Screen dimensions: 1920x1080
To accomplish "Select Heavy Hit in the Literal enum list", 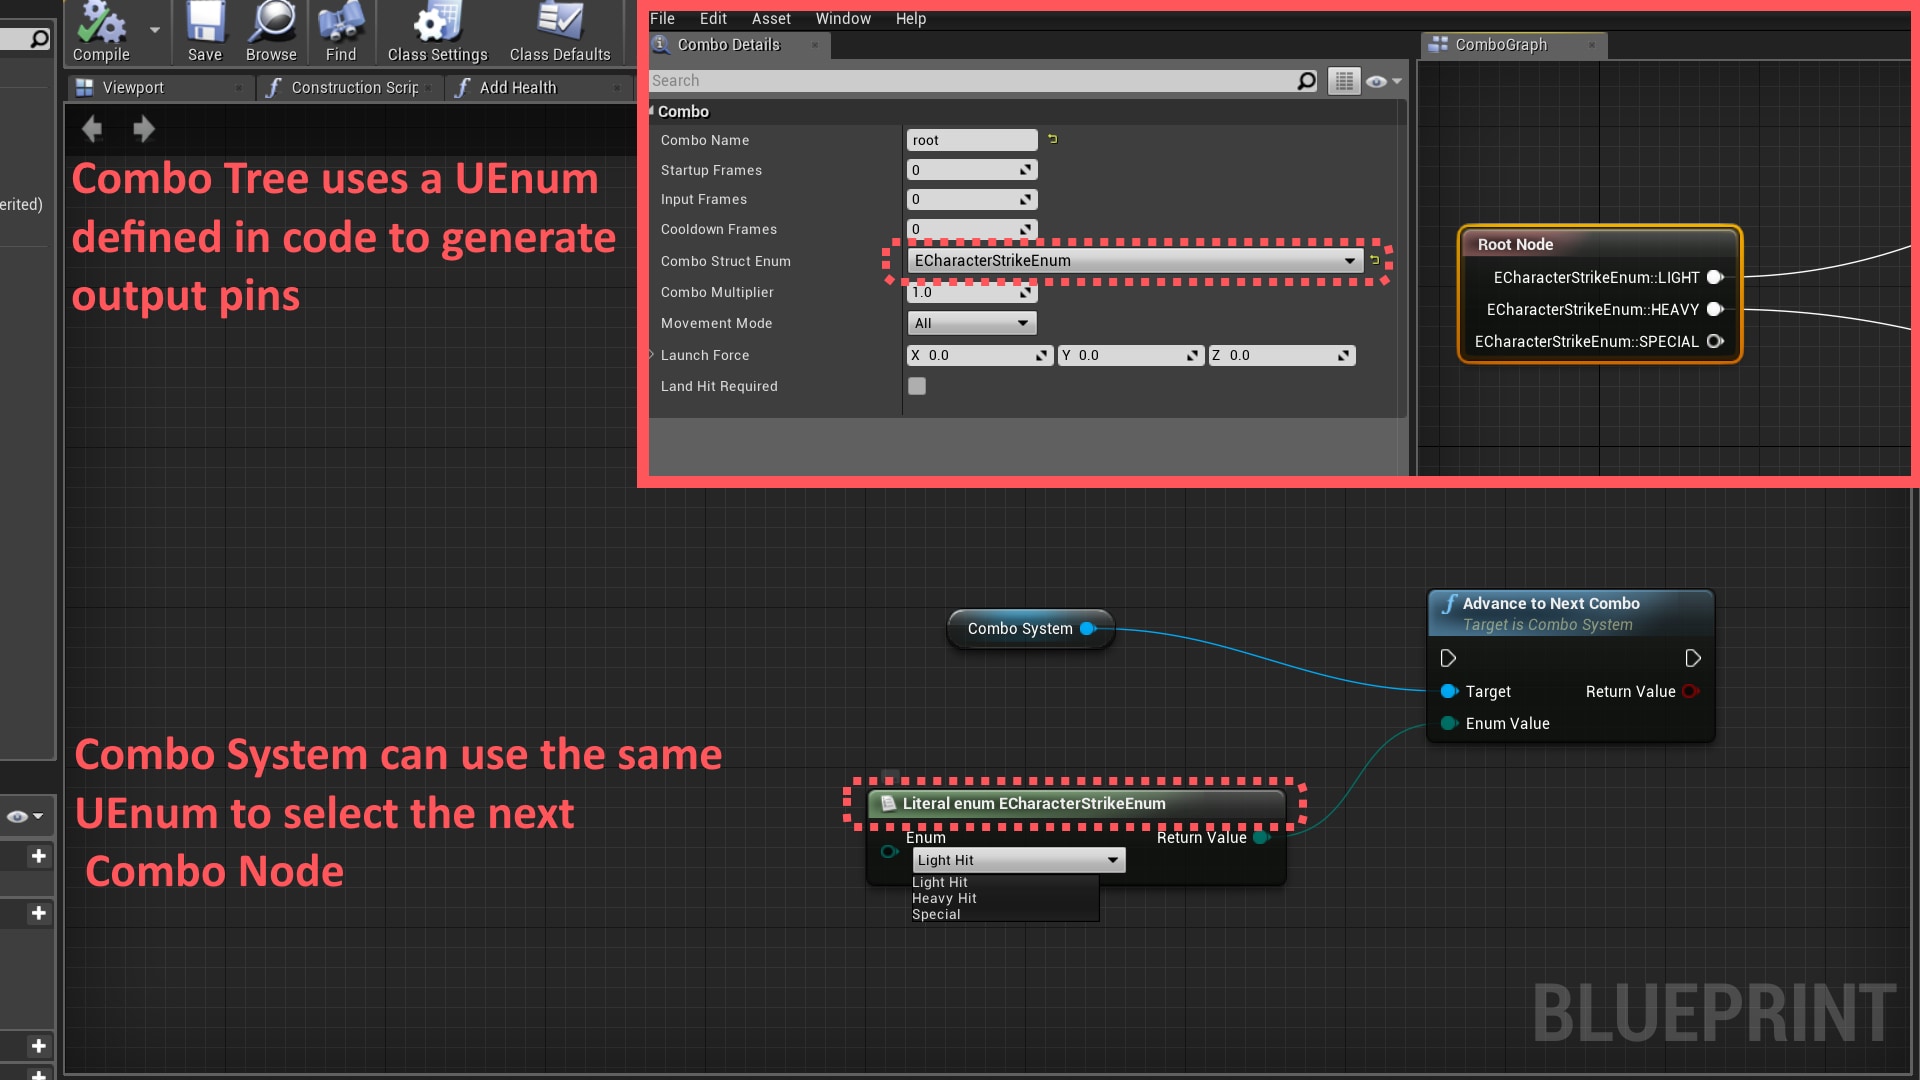I will [943, 898].
